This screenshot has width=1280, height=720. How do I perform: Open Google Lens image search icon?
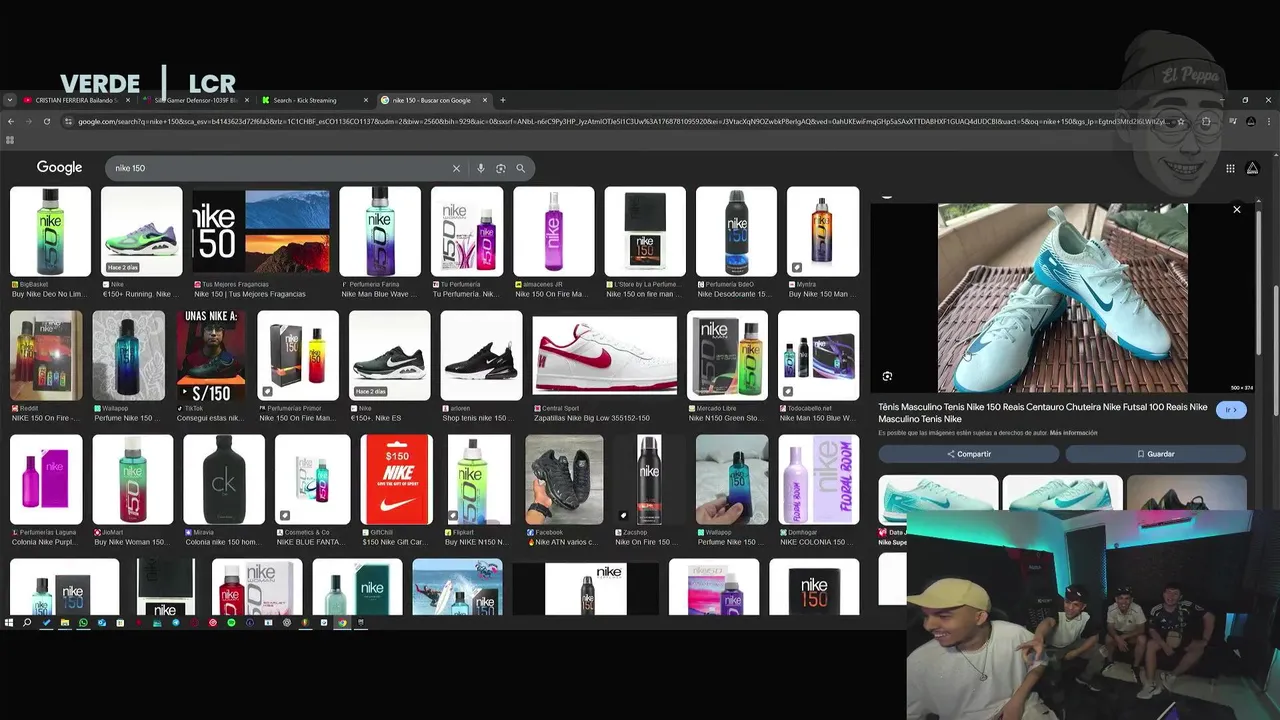[x=501, y=168]
